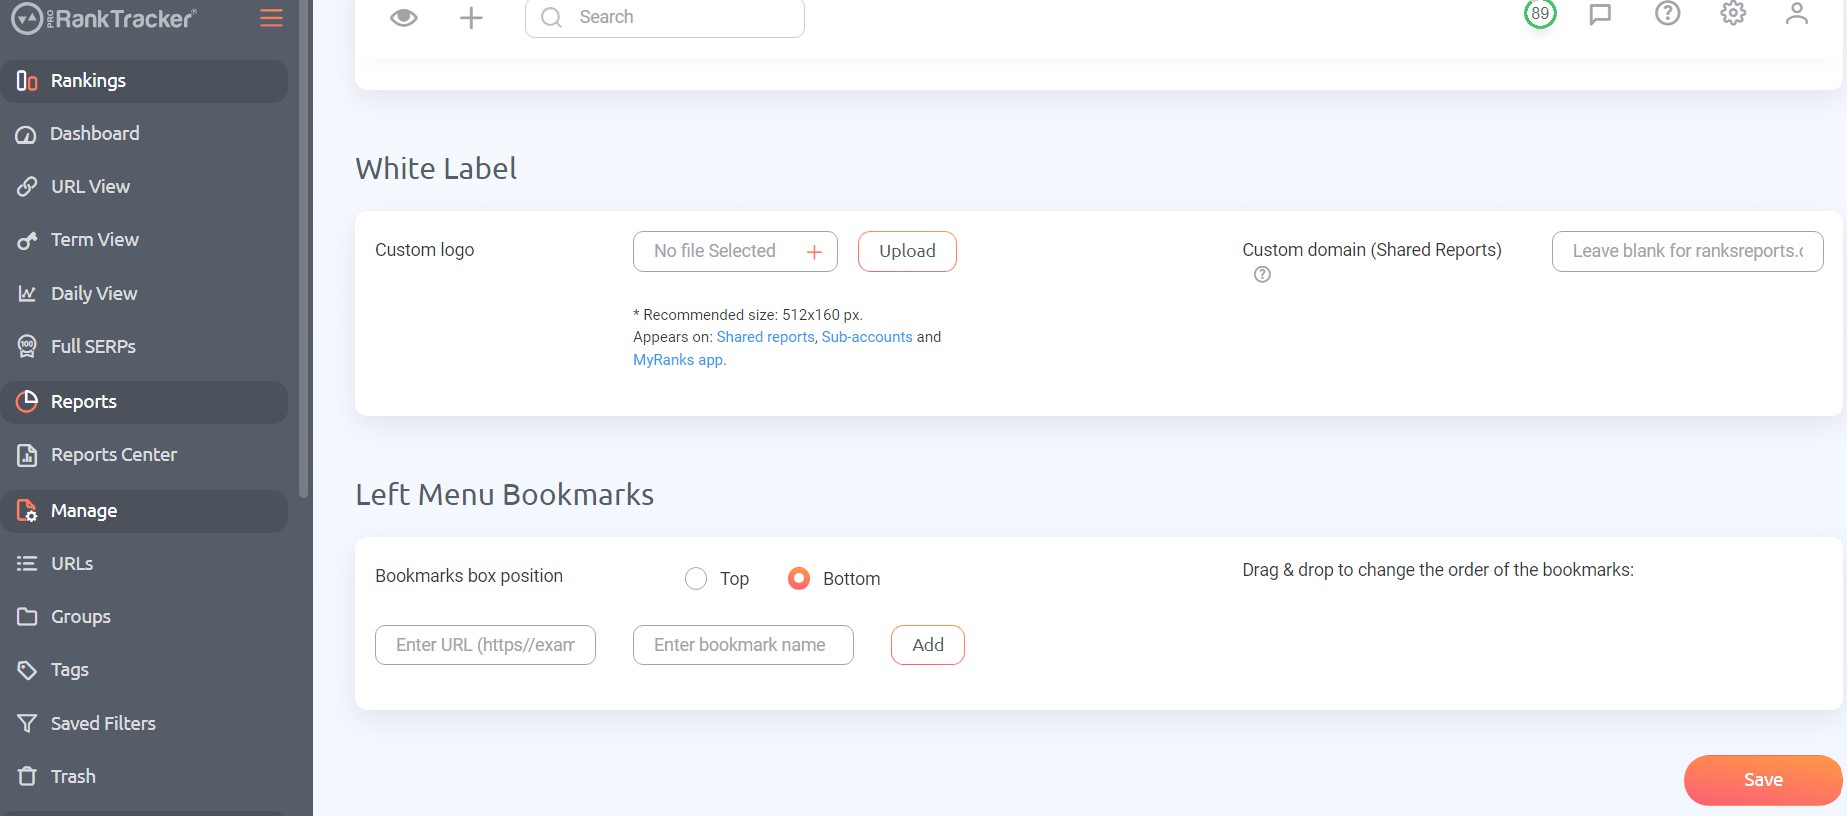This screenshot has height=816, width=1847.
Task: Click the Custom domain help tooltip icon
Action: 1262,274
